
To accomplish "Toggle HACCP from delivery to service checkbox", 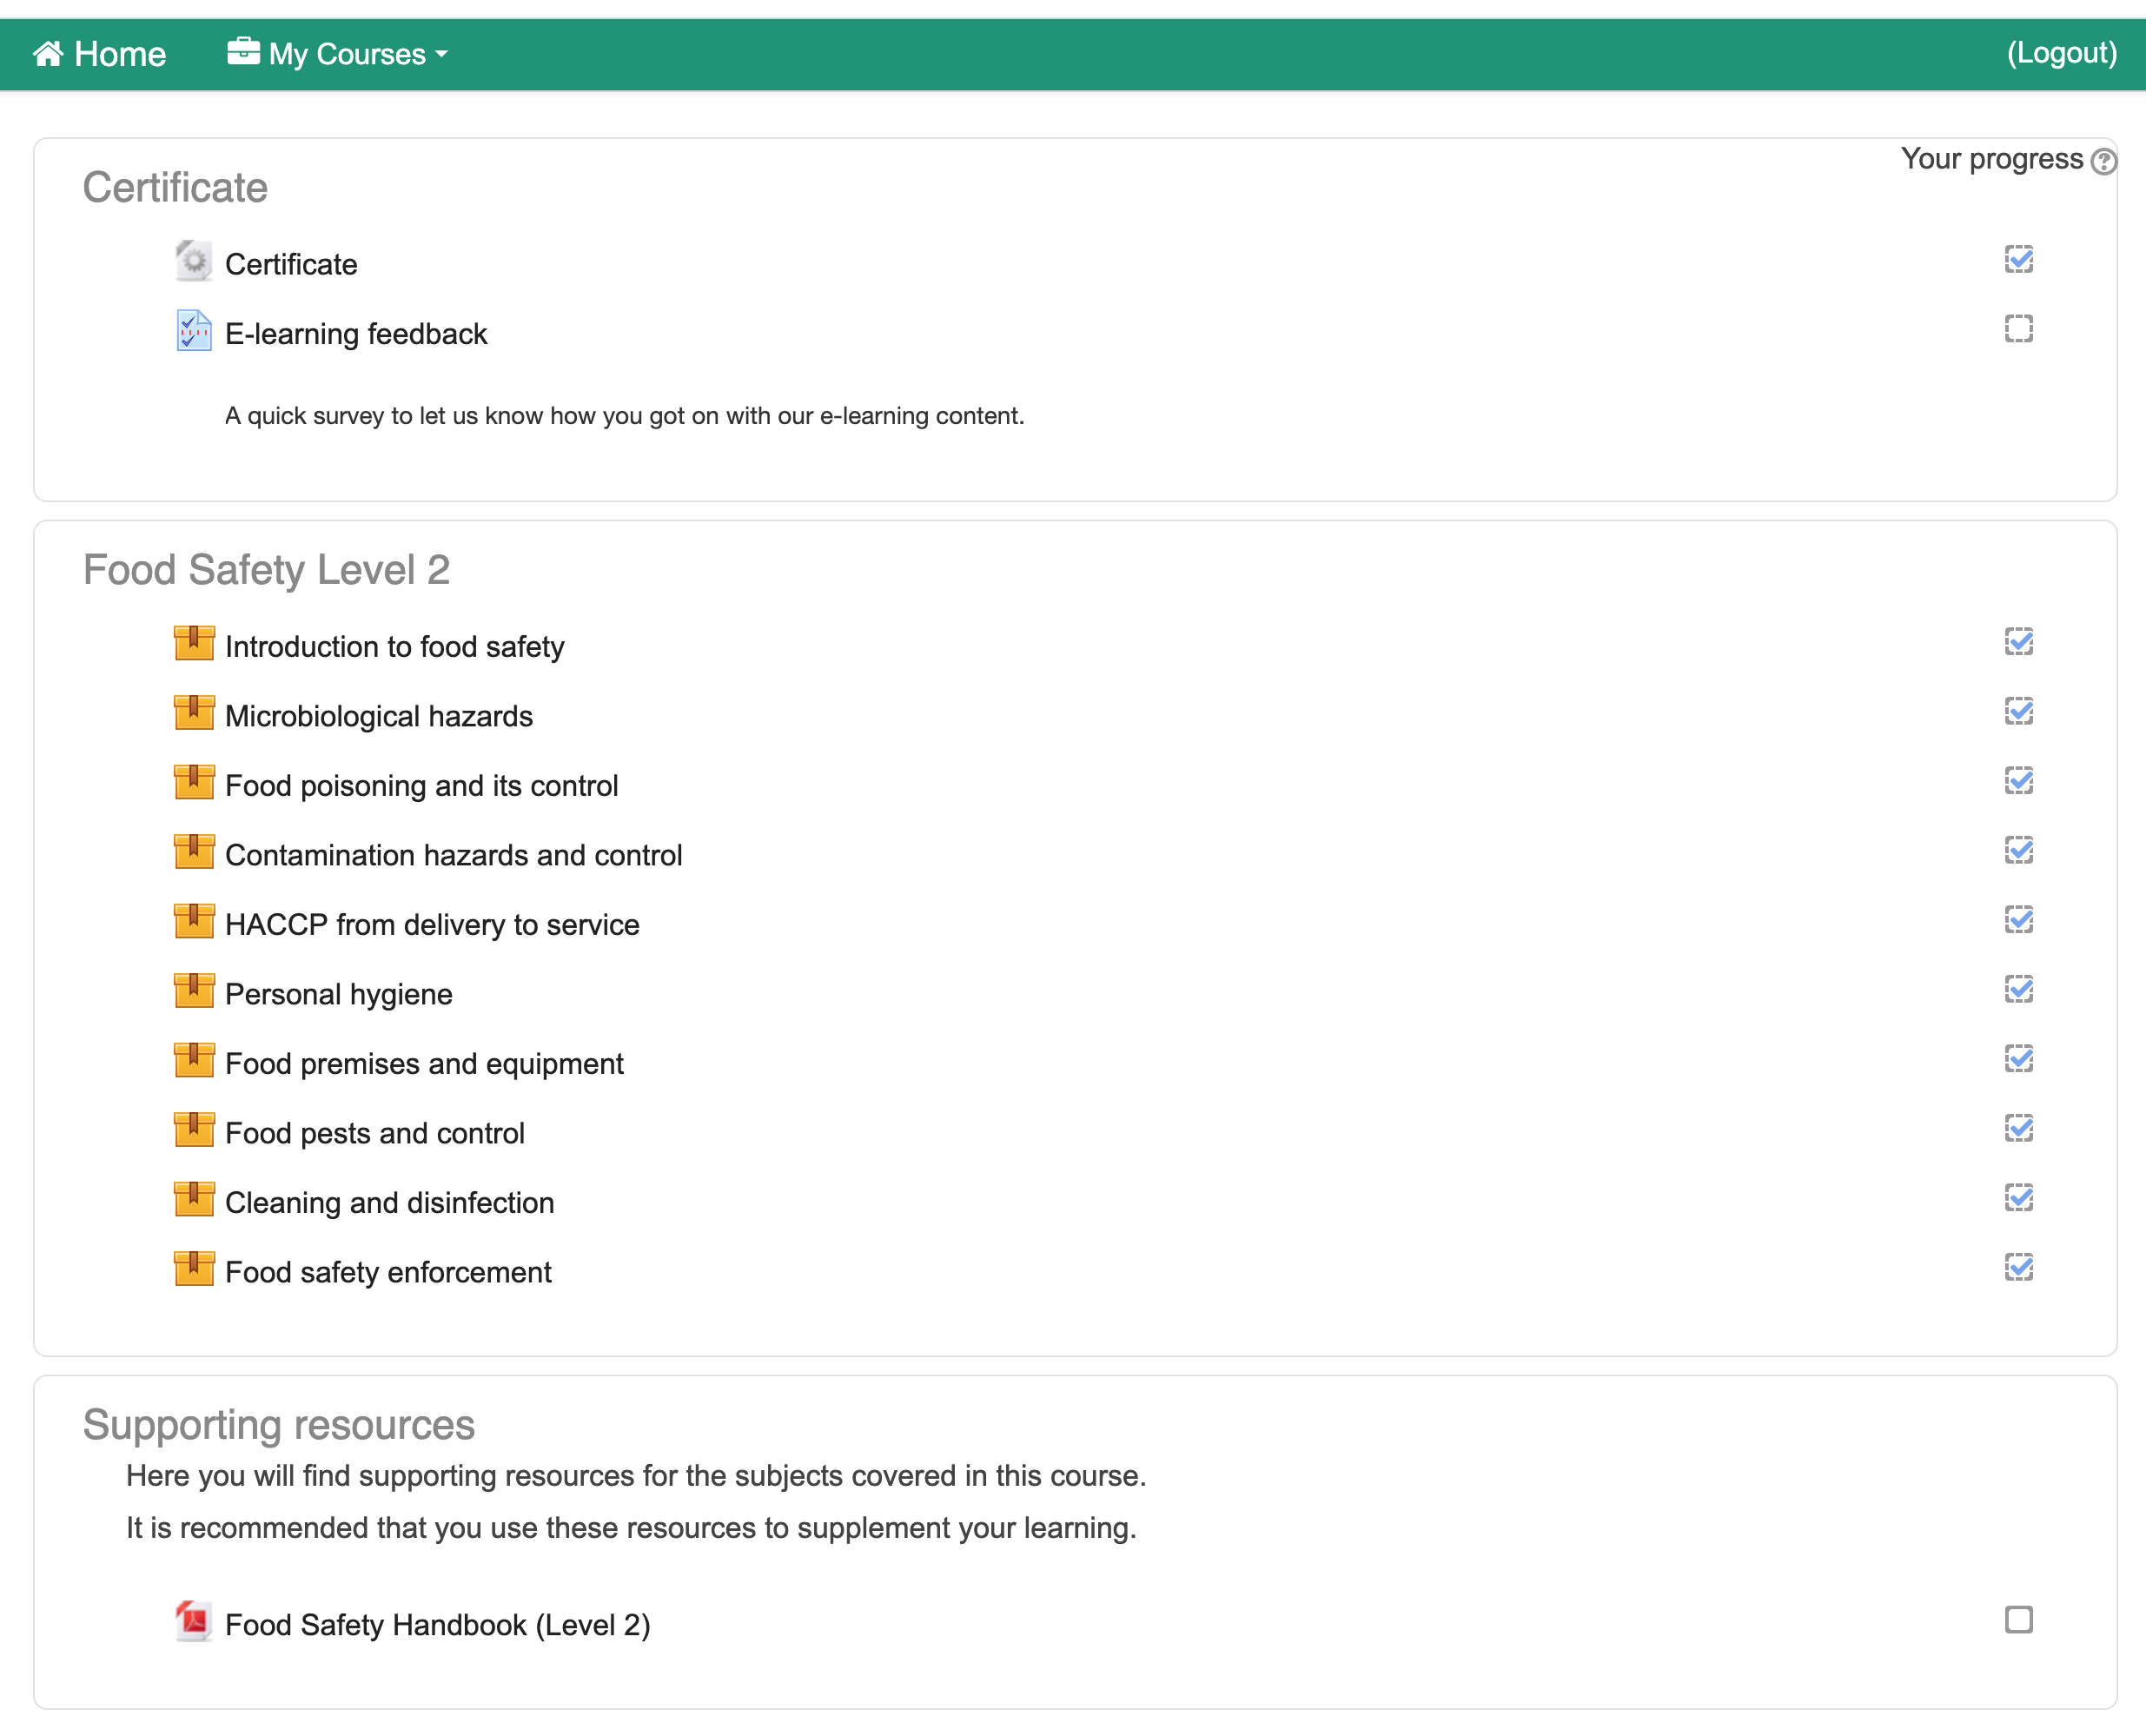I will [2018, 919].
